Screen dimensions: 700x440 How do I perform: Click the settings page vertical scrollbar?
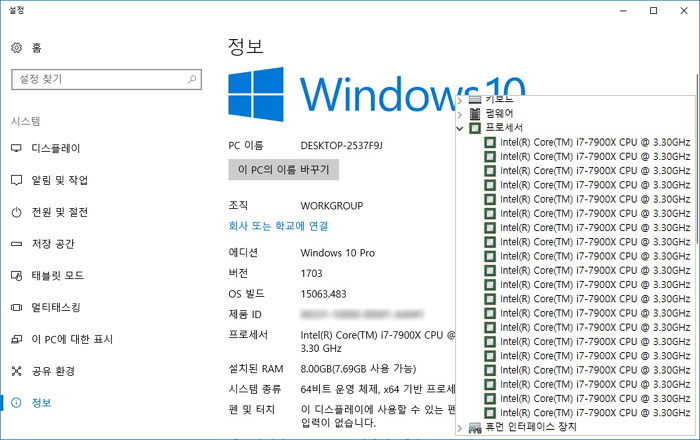pos(697,161)
